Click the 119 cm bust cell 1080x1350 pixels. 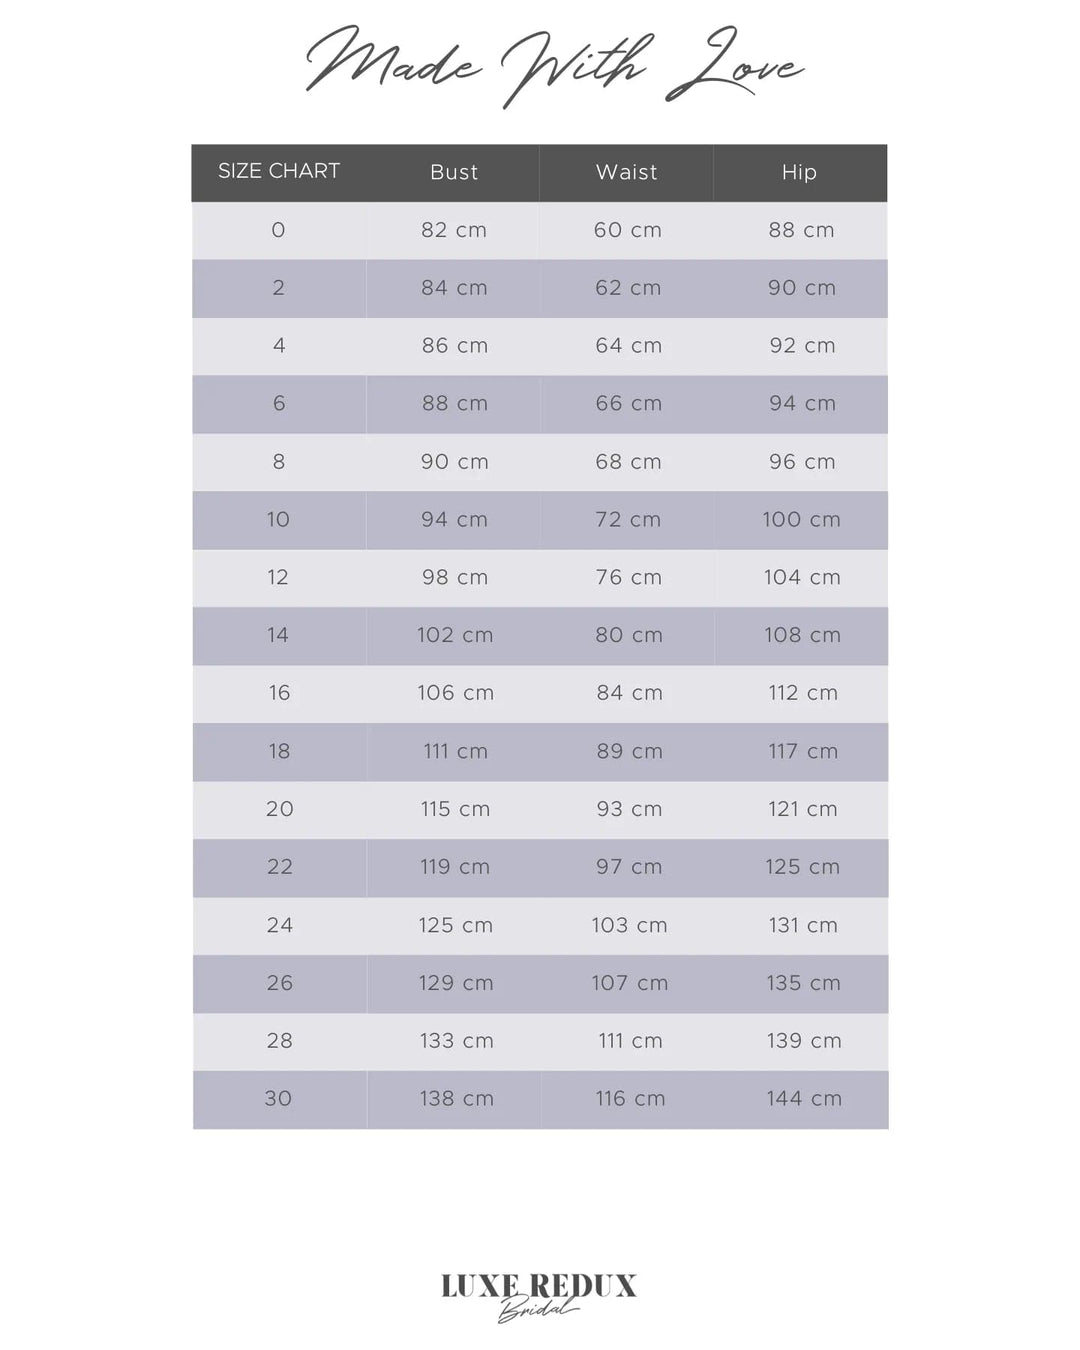pyautogui.click(x=455, y=867)
